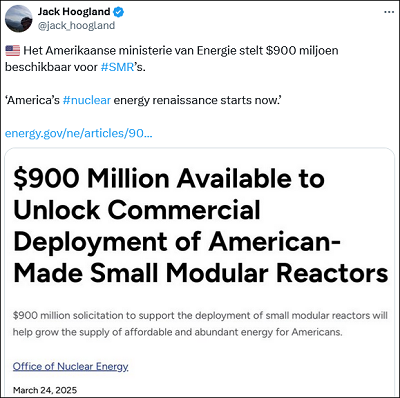
Task: Open the Jack Hoogland display name
Action: click(x=74, y=12)
